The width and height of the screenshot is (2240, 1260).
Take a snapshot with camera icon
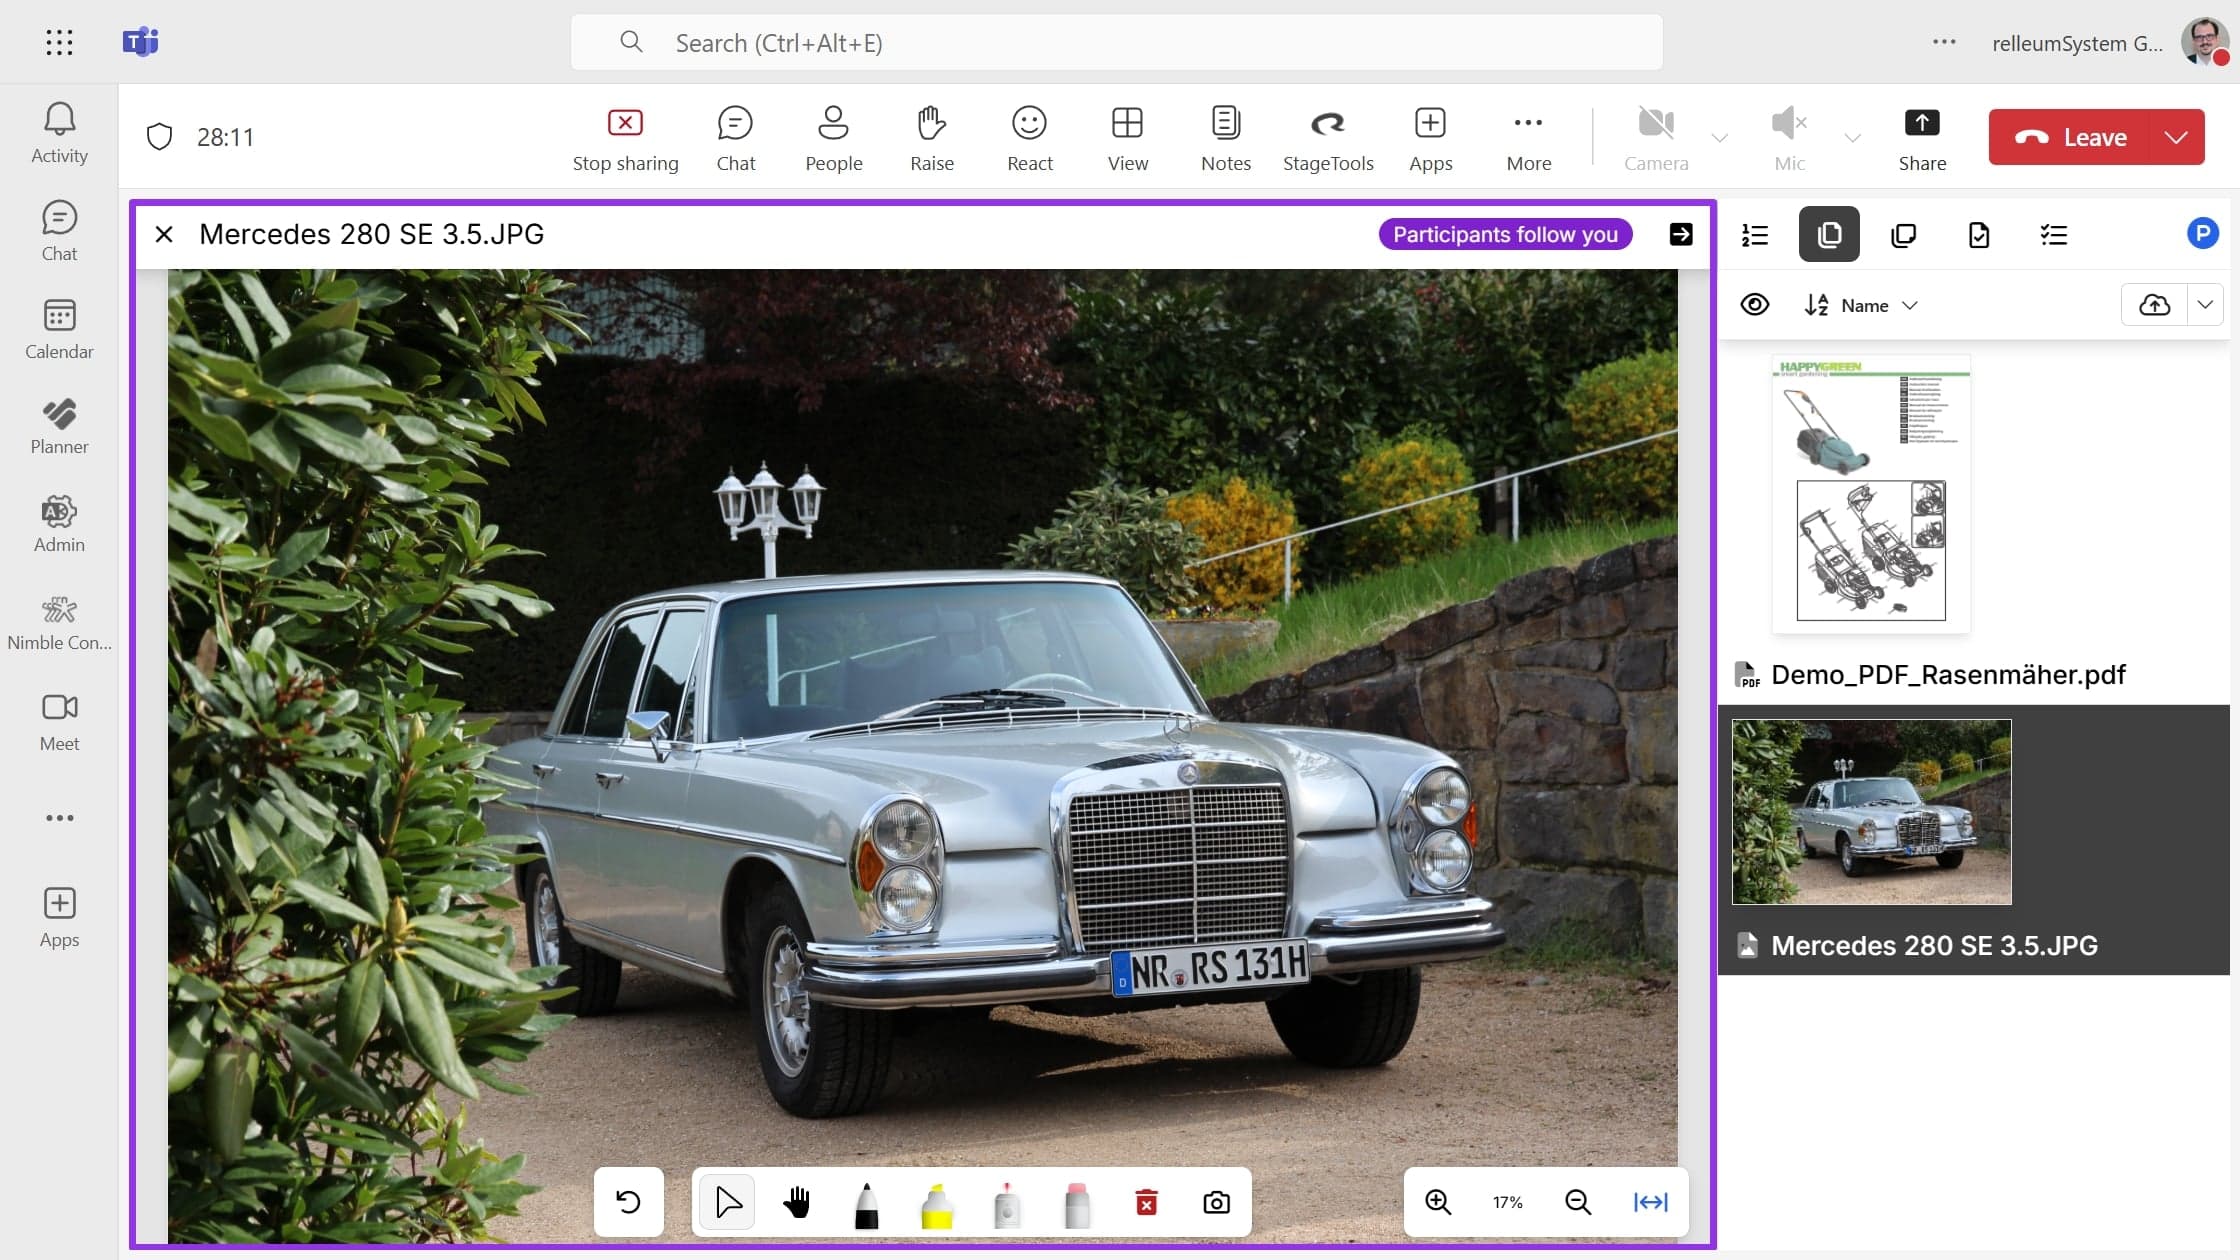click(1216, 1202)
